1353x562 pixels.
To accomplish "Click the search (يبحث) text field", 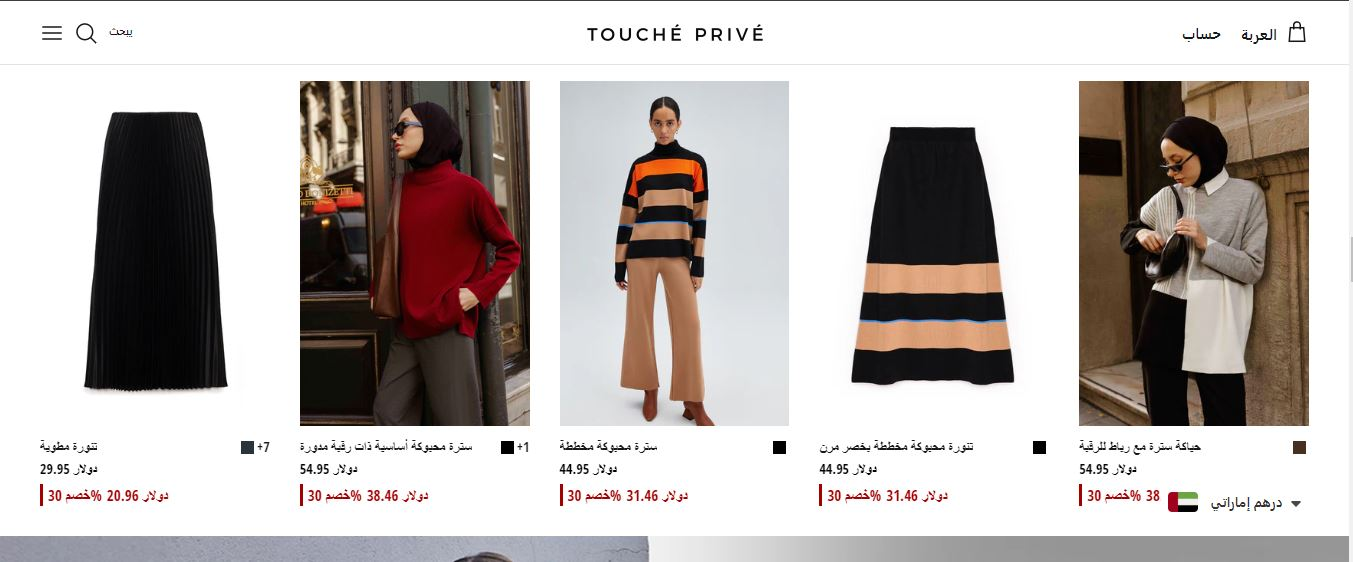I will pos(121,32).
